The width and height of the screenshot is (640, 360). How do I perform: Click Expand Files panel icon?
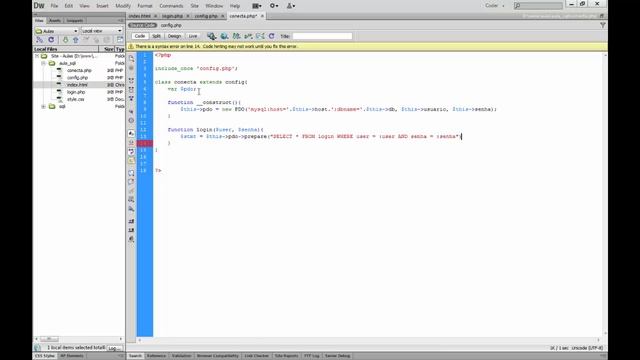pyautogui.click(x=120, y=40)
